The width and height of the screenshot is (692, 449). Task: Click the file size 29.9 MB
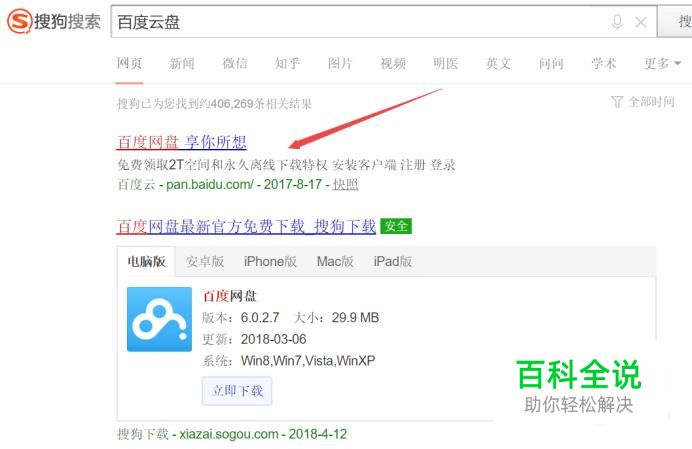[x=355, y=317]
